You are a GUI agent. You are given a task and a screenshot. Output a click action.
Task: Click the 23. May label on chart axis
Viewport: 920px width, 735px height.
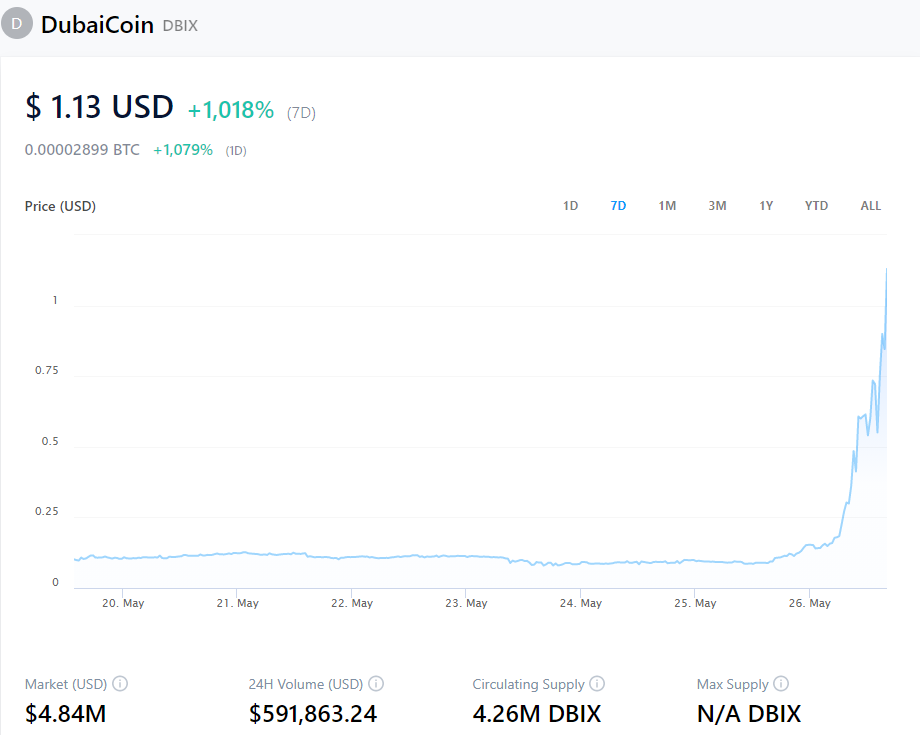[467, 603]
